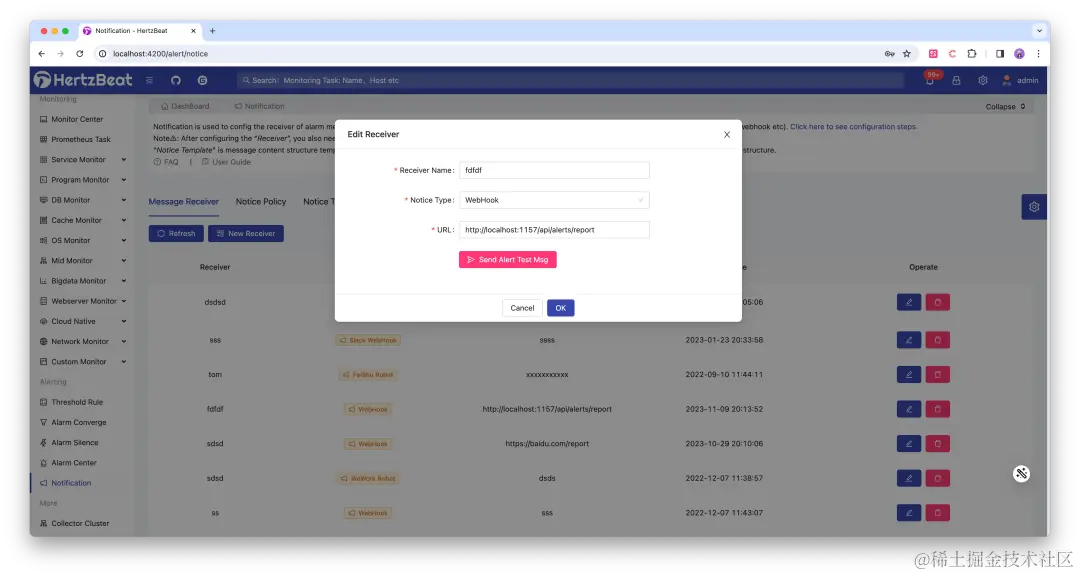Click the Refresh button
This screenshot has height=576, width=1080.
[x=176, y=234]
